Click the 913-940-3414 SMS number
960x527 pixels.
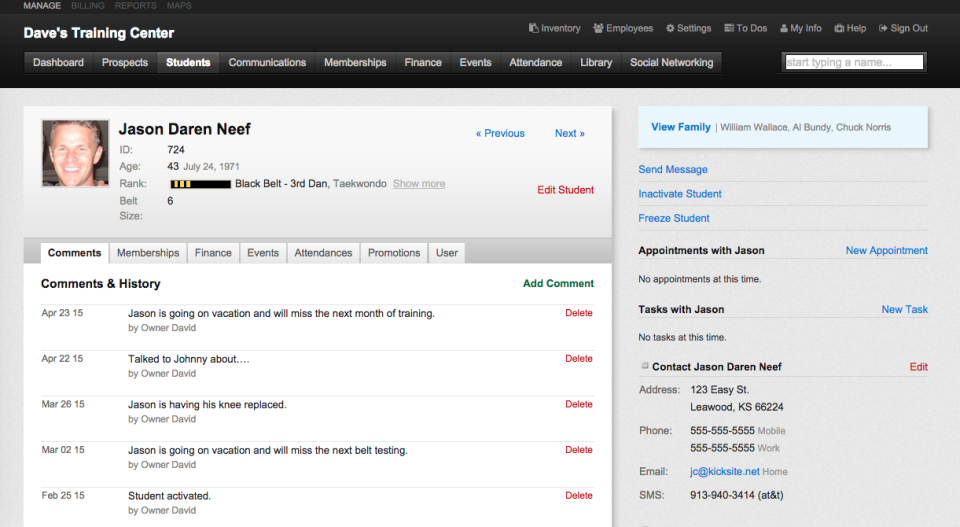(x=737, y=495)
